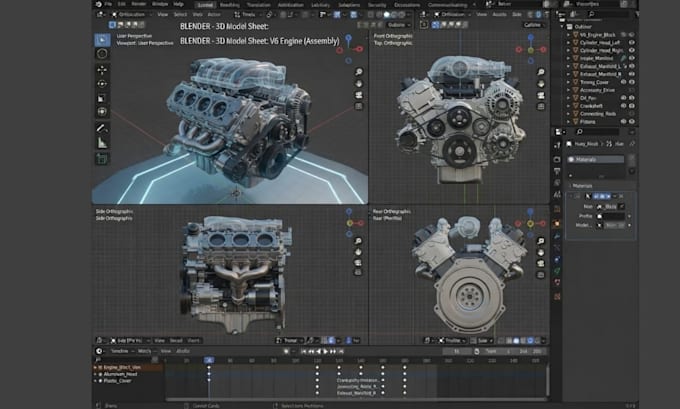Click Play animation in the timeline
The width and height of the screenshot is (680, 409).
point(326,352)
